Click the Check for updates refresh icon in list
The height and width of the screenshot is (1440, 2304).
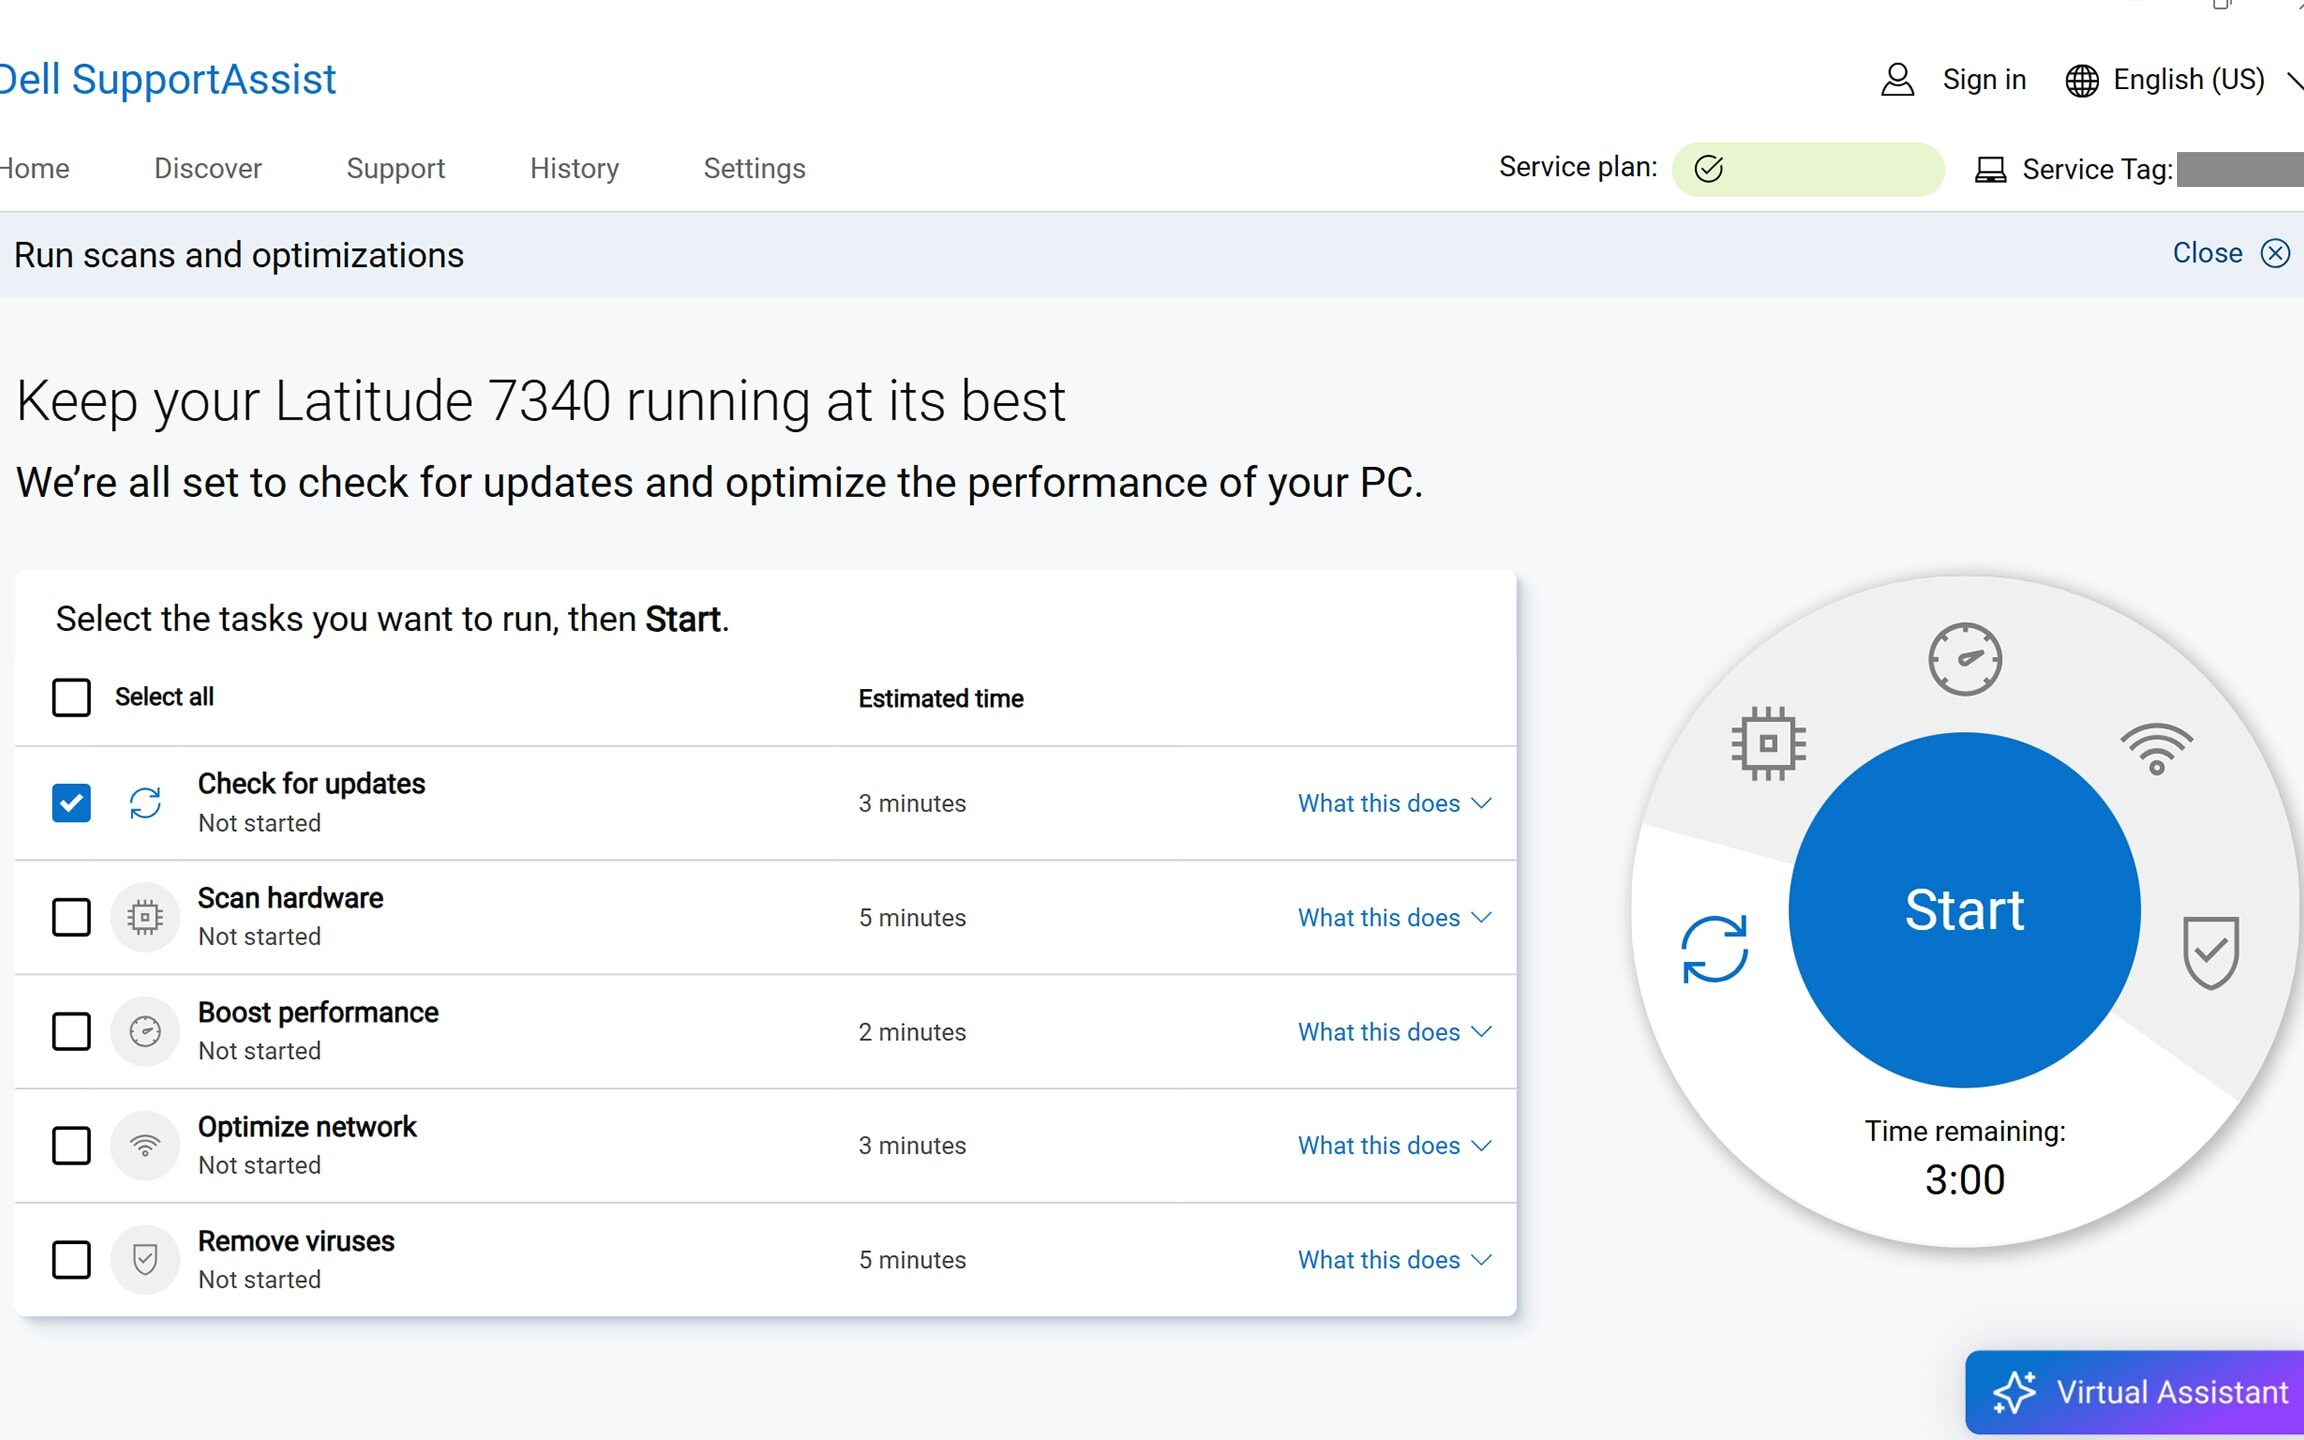(x=145, y=803)
